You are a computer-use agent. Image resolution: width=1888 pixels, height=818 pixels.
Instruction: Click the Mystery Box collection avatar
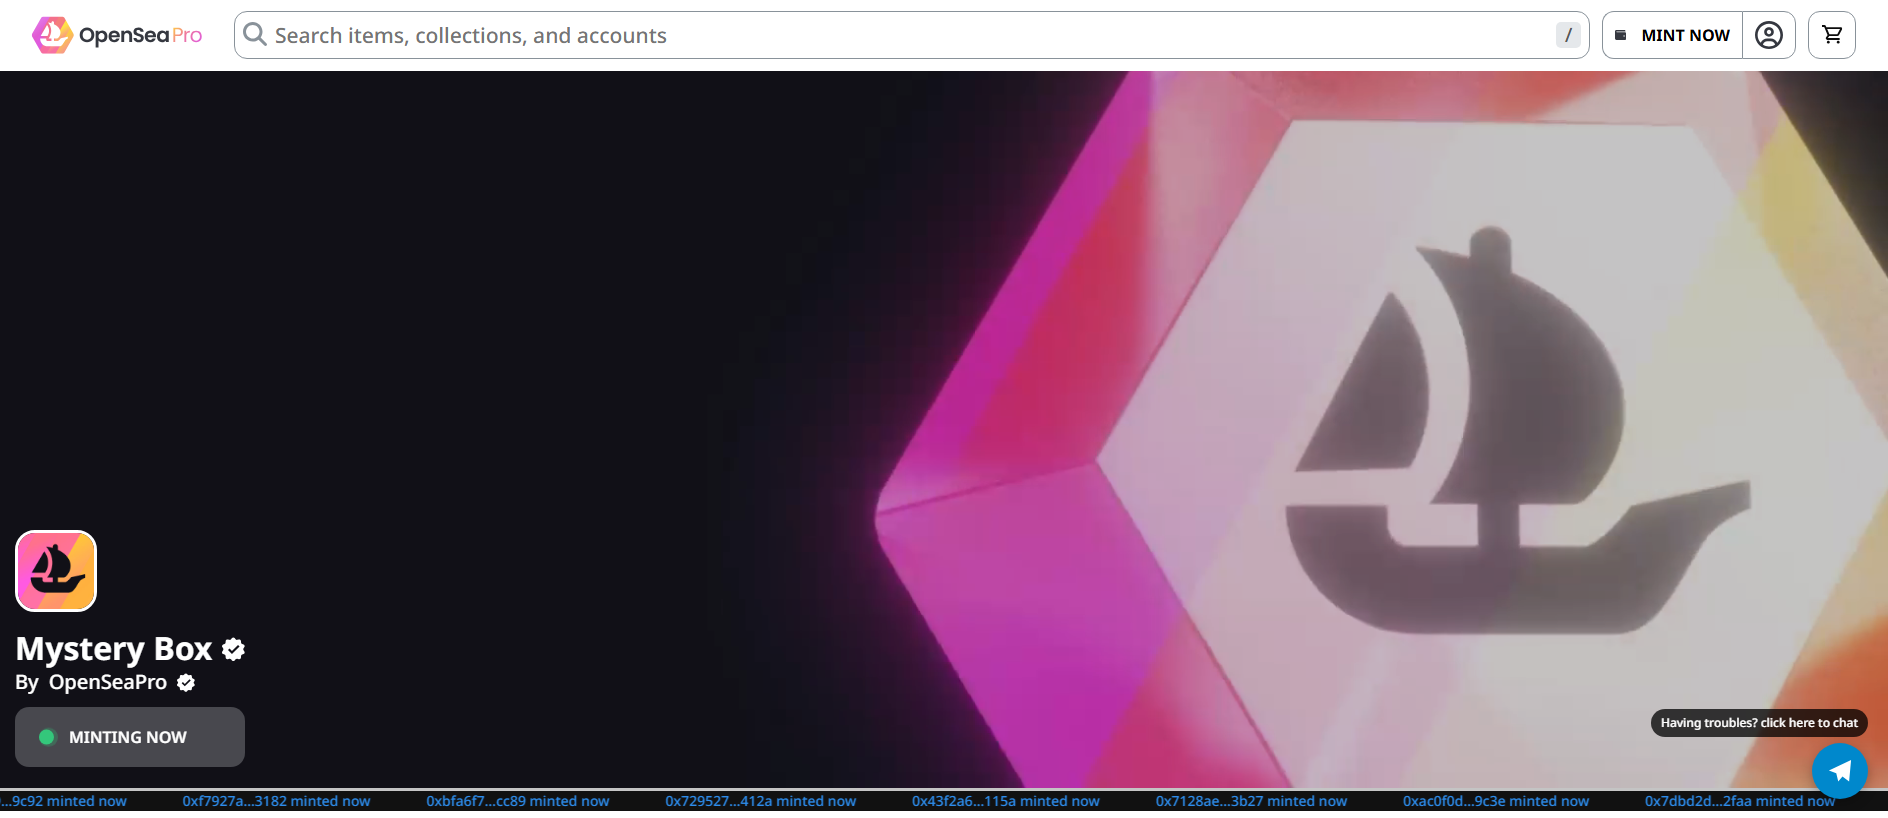(x=56, y=571)
